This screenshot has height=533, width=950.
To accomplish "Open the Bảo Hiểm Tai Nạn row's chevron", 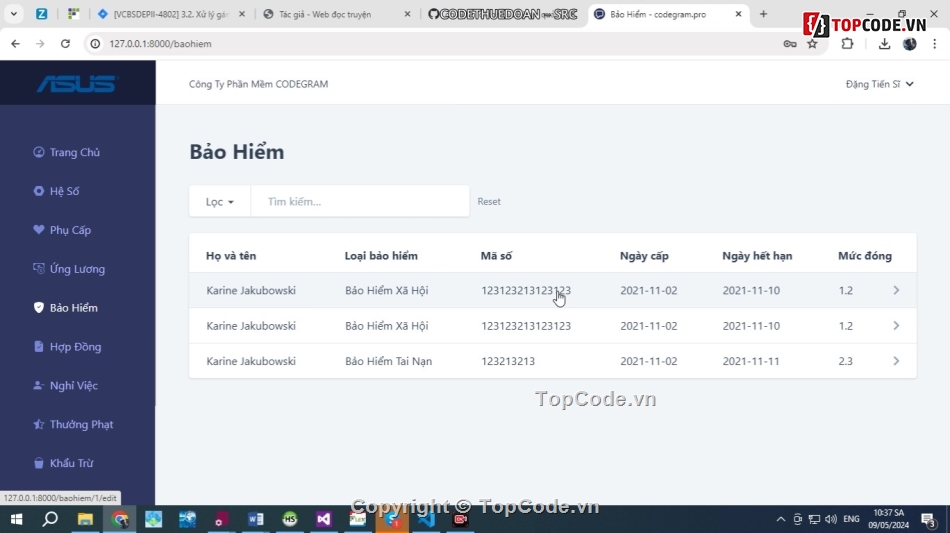I will 896,361.
